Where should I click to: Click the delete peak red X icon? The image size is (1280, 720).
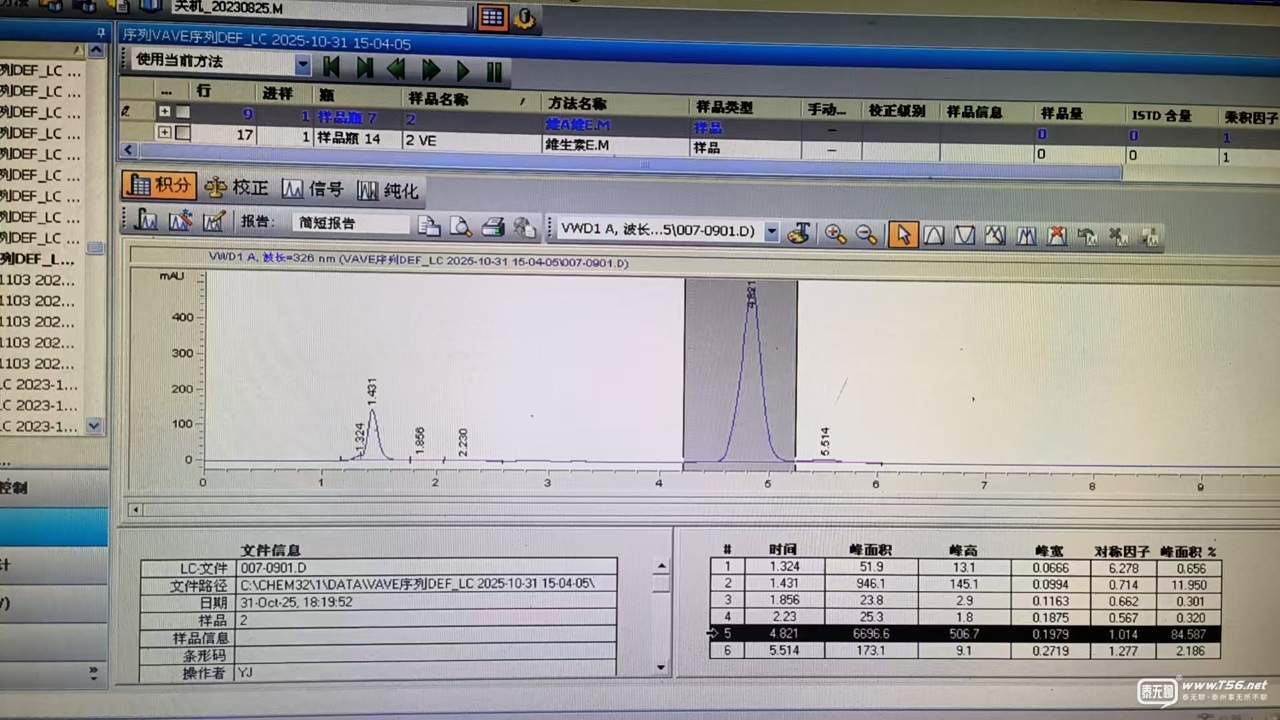click(1056, 236)
